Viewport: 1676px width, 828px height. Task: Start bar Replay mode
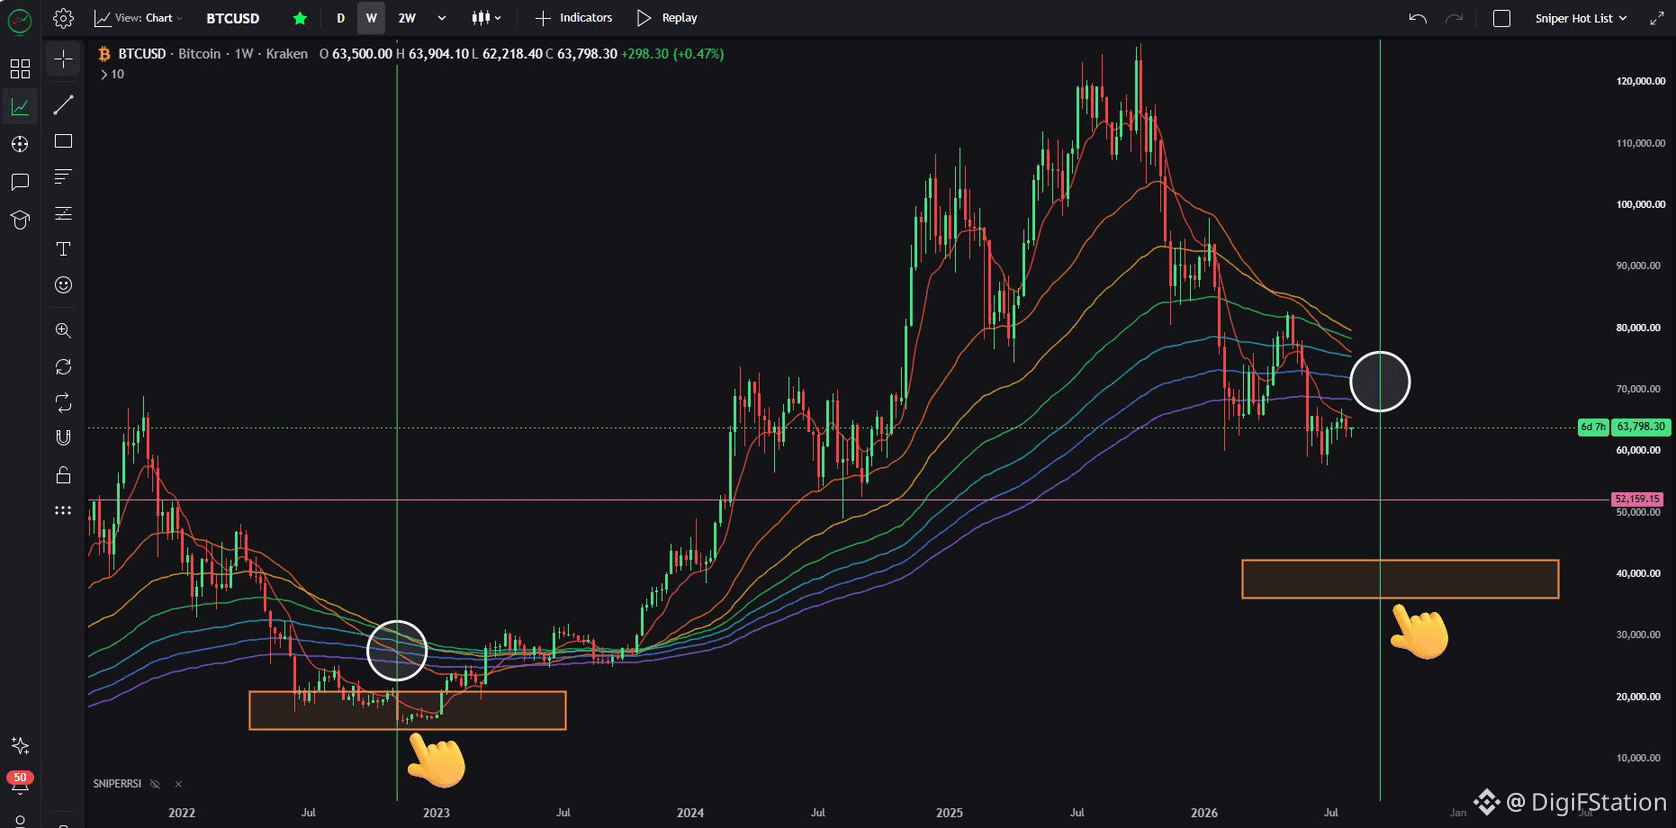[667, 18]
